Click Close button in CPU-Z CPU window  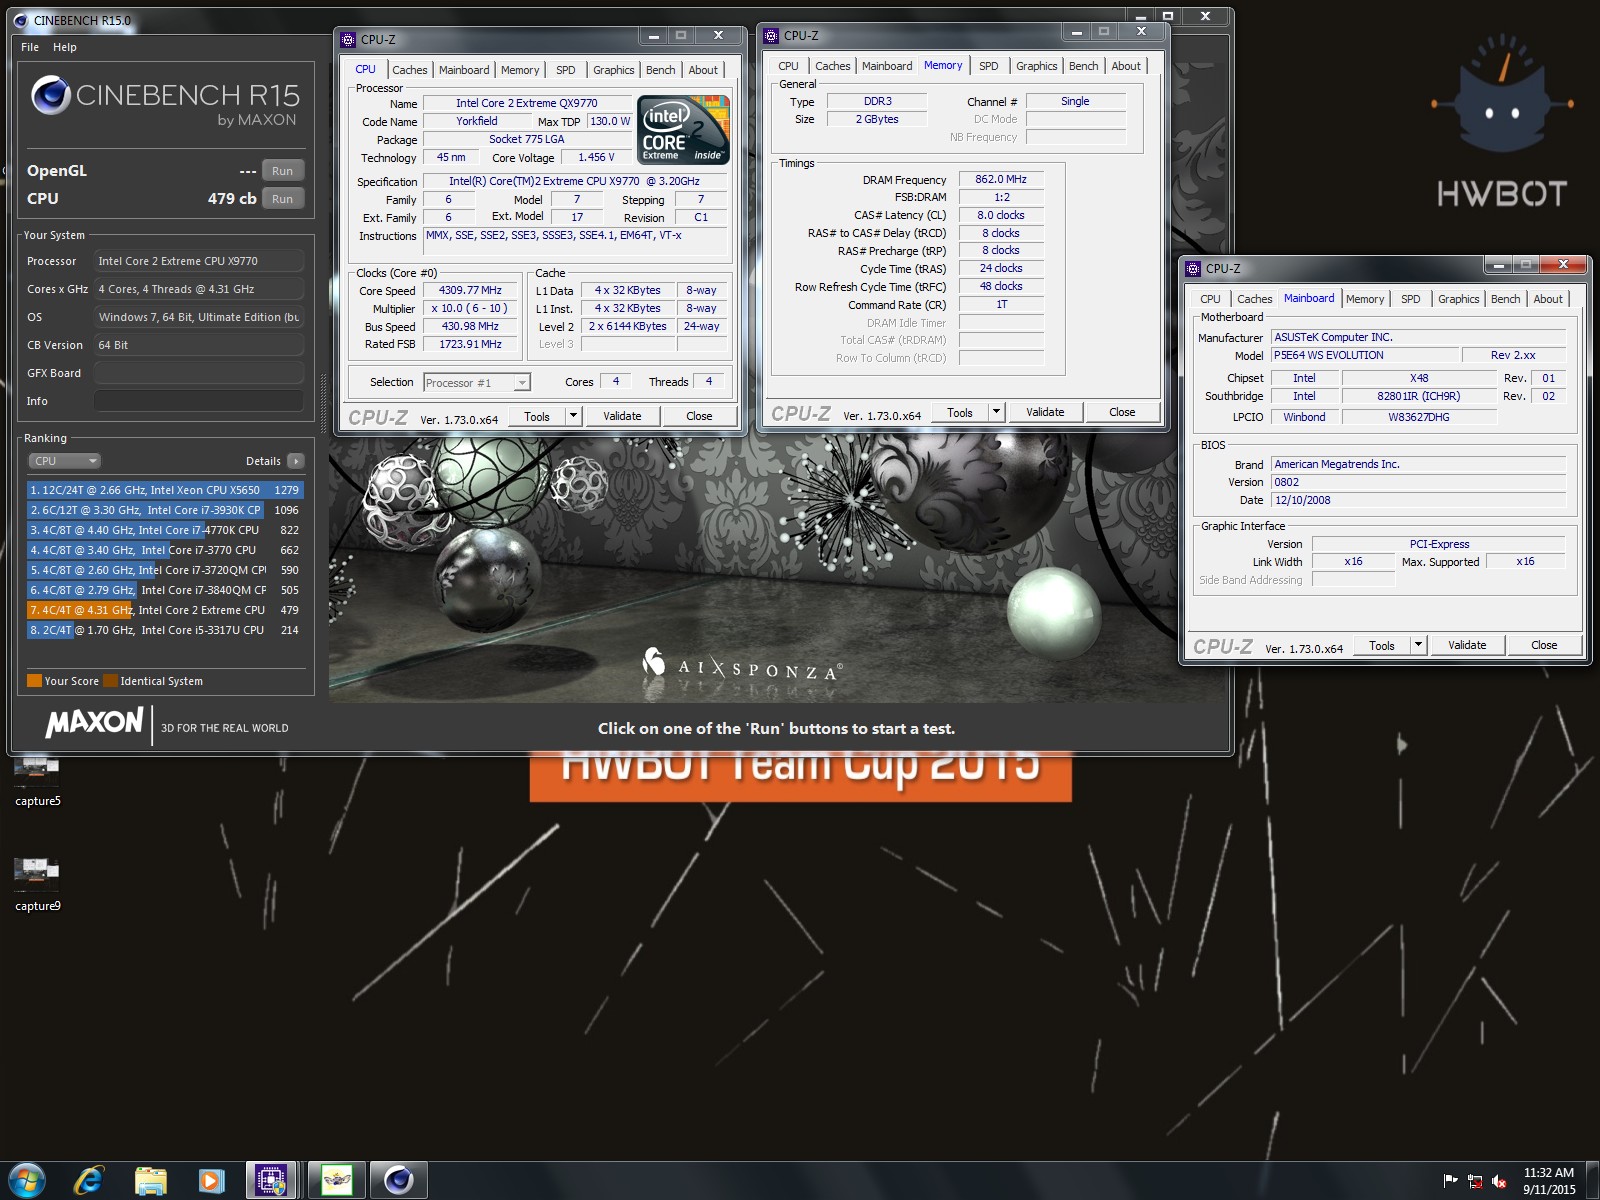coord(699,416)
